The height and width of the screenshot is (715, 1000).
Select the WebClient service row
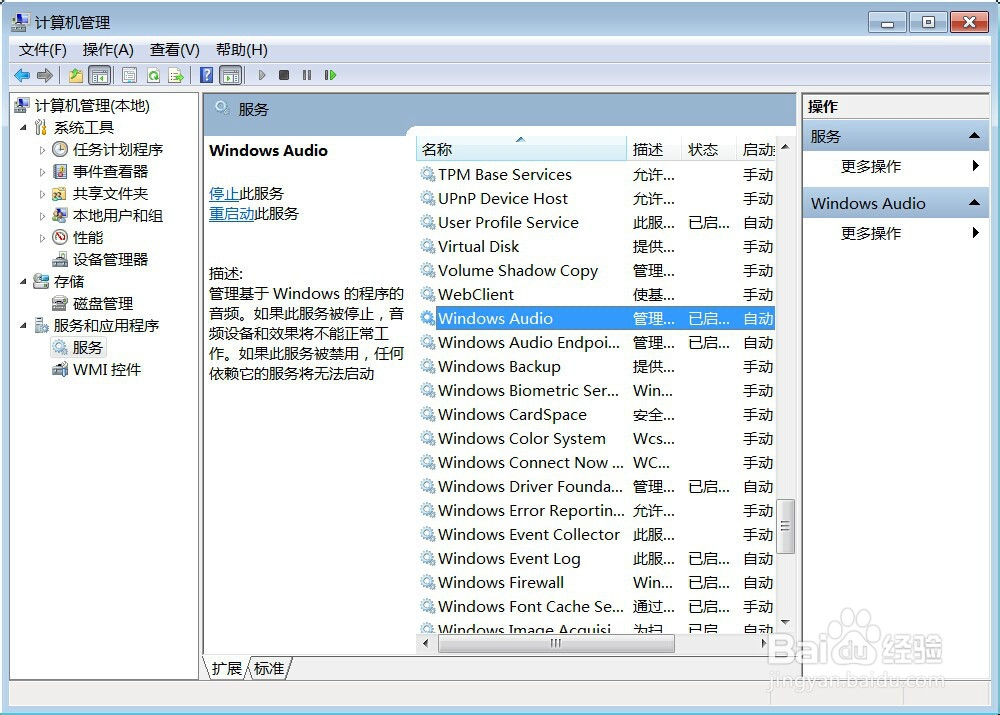[x=596, y=295]
